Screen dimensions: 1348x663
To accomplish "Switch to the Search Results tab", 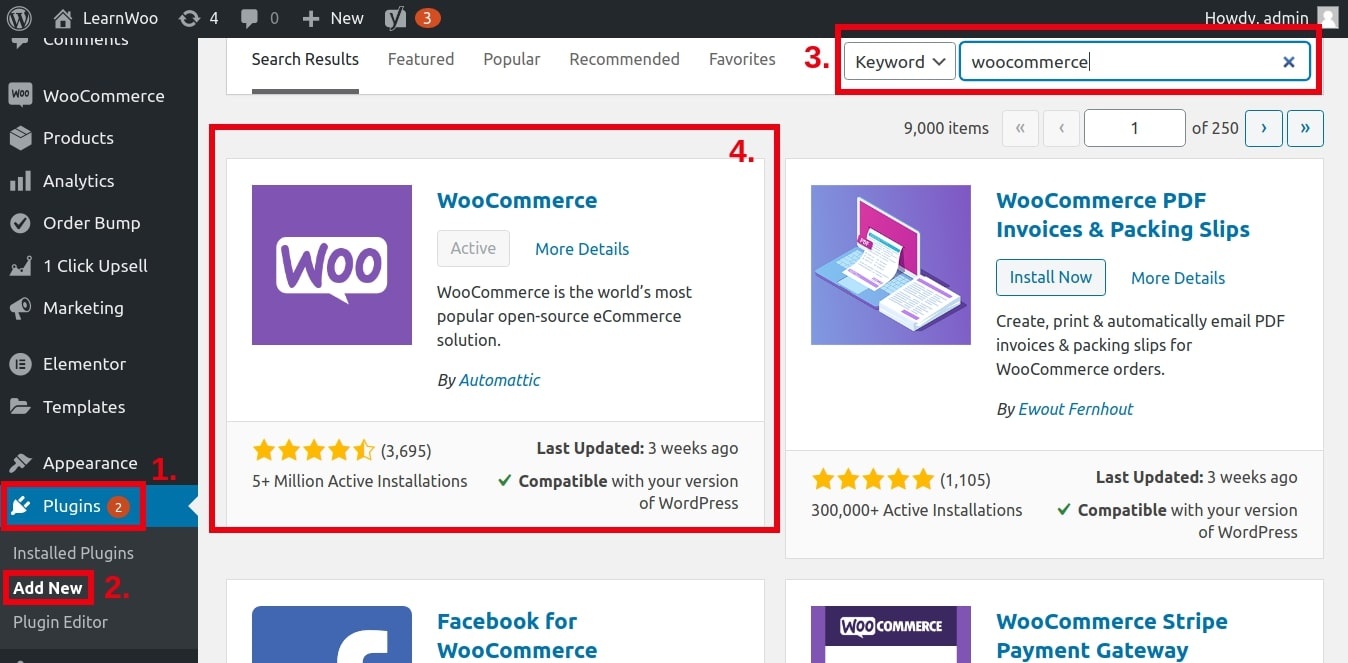I will click(305, 60).
